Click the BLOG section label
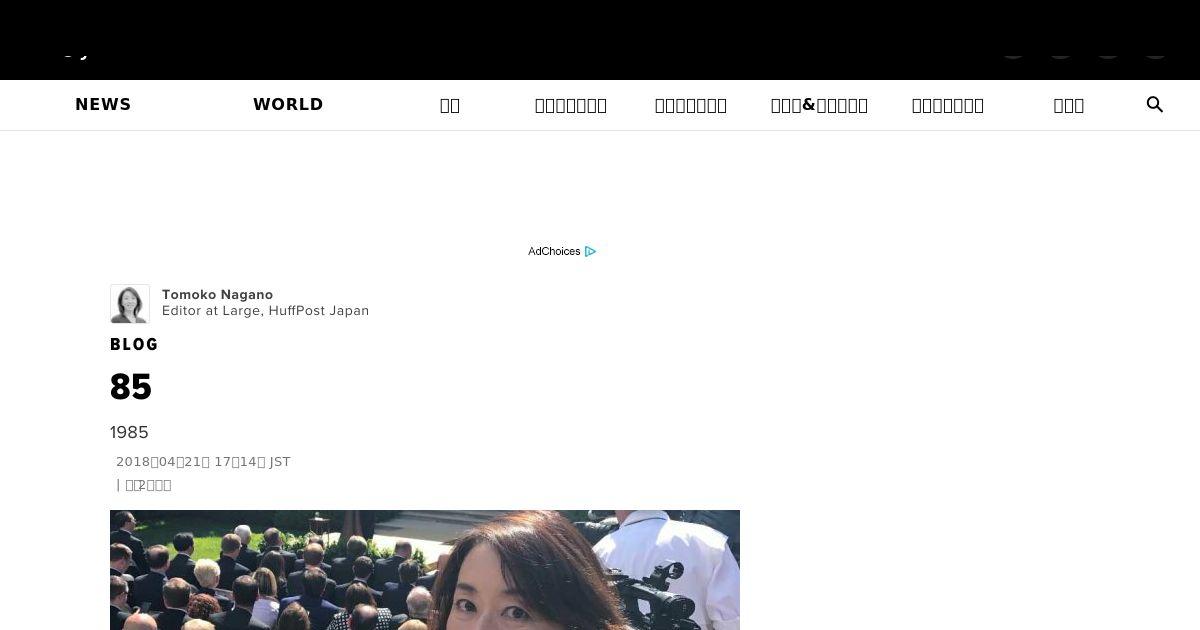The image size is (1200, 630). (134, 345)
